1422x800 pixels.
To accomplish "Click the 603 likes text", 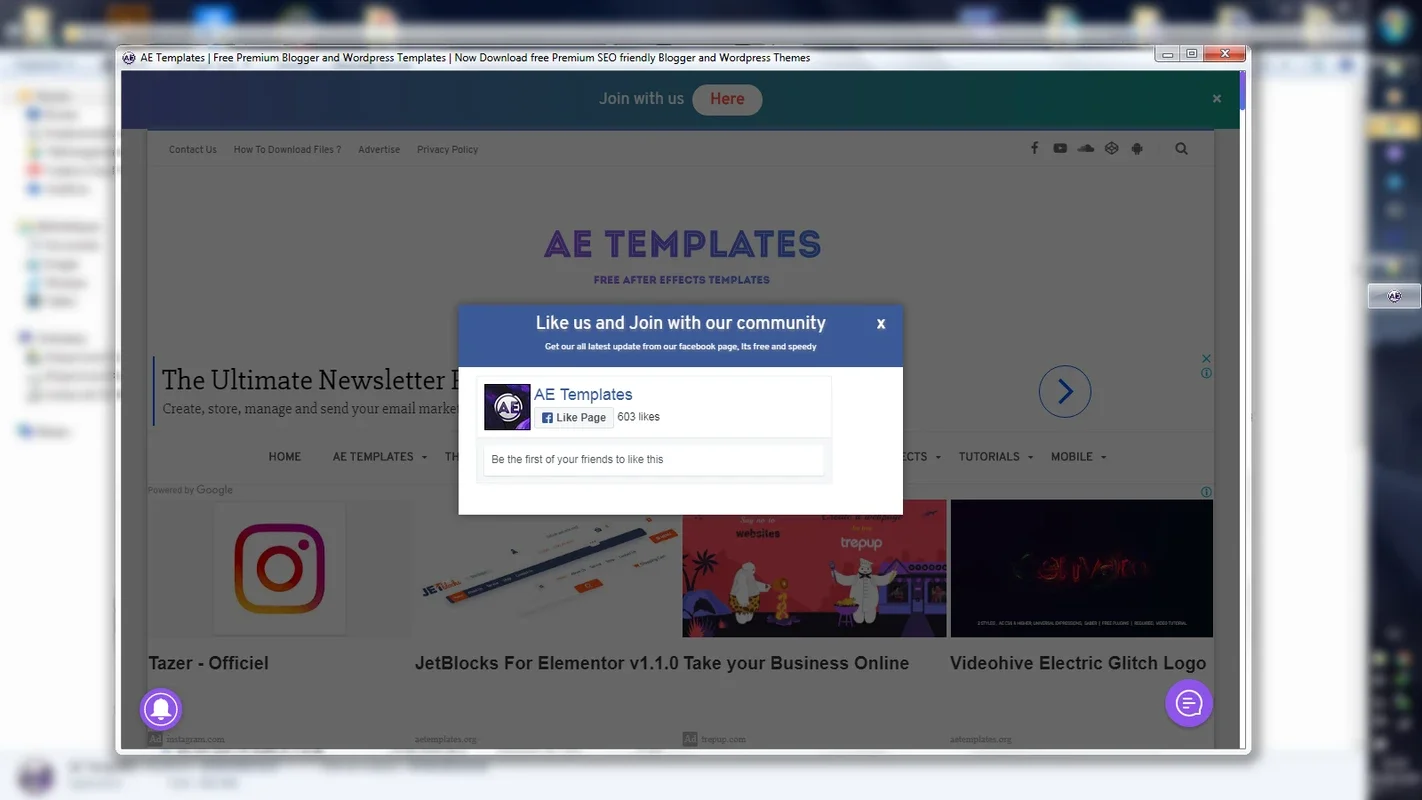I will [x=639, y=417].
